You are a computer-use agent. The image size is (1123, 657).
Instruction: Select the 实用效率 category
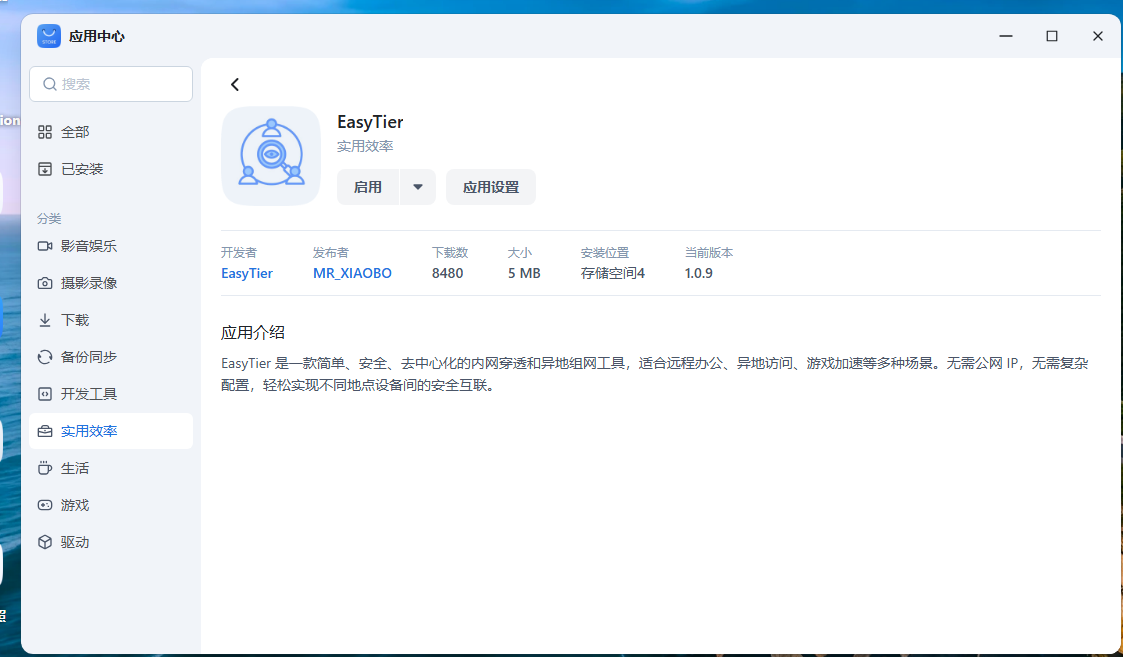111,431
